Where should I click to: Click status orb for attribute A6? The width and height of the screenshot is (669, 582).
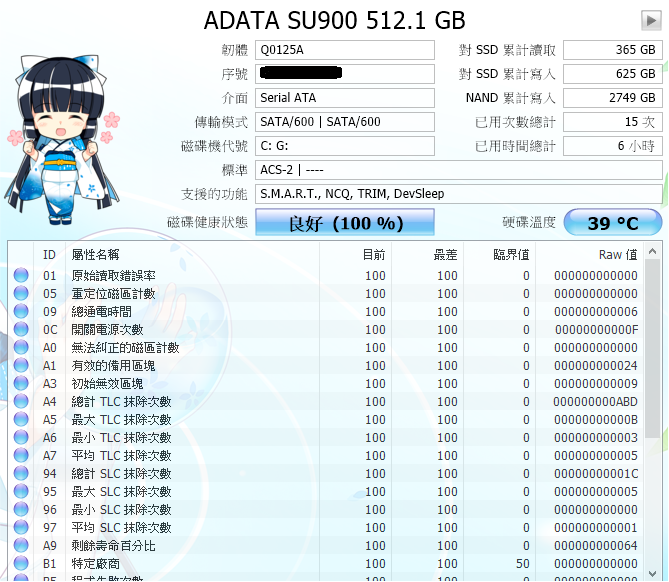pos(21,437)
